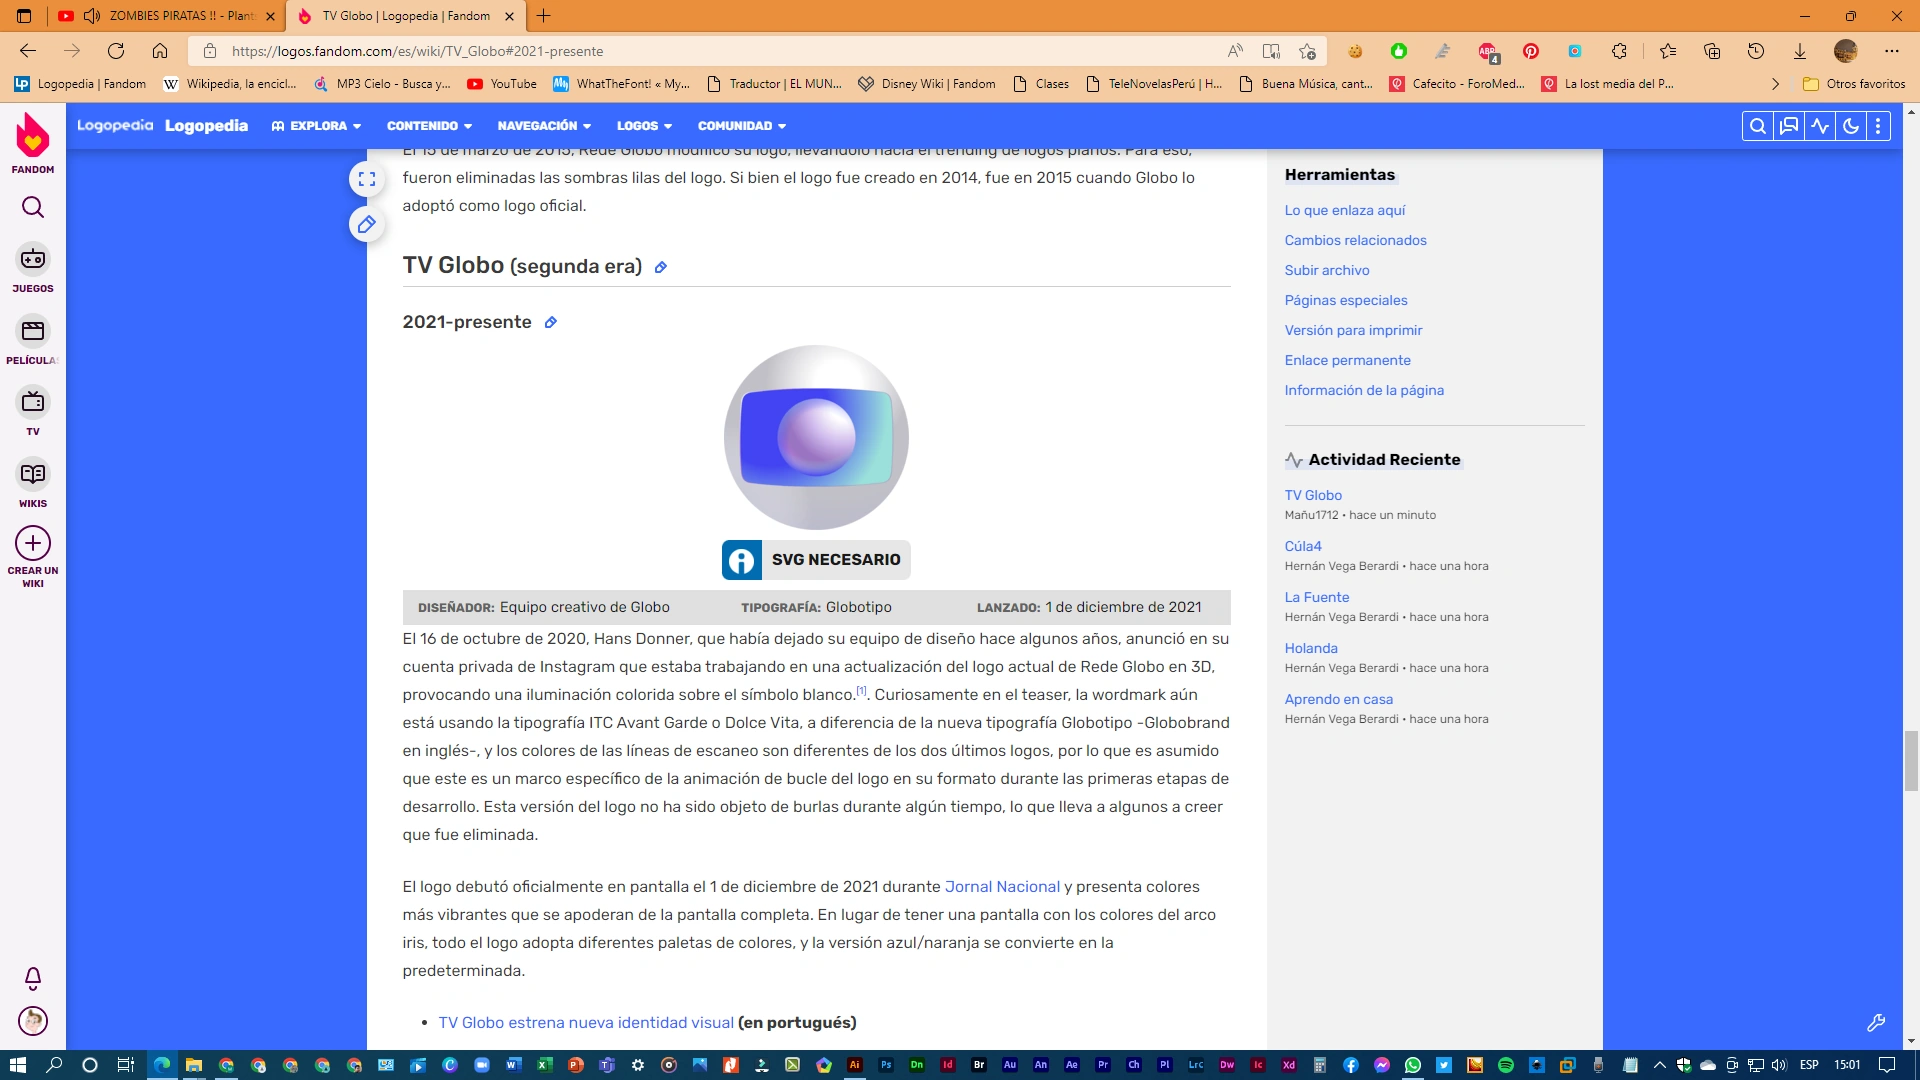Click the Wikis book icon
Image resolution: width=1920 pixels, height=1080 pixels.
pyautogui.click(x=33, y=474)
